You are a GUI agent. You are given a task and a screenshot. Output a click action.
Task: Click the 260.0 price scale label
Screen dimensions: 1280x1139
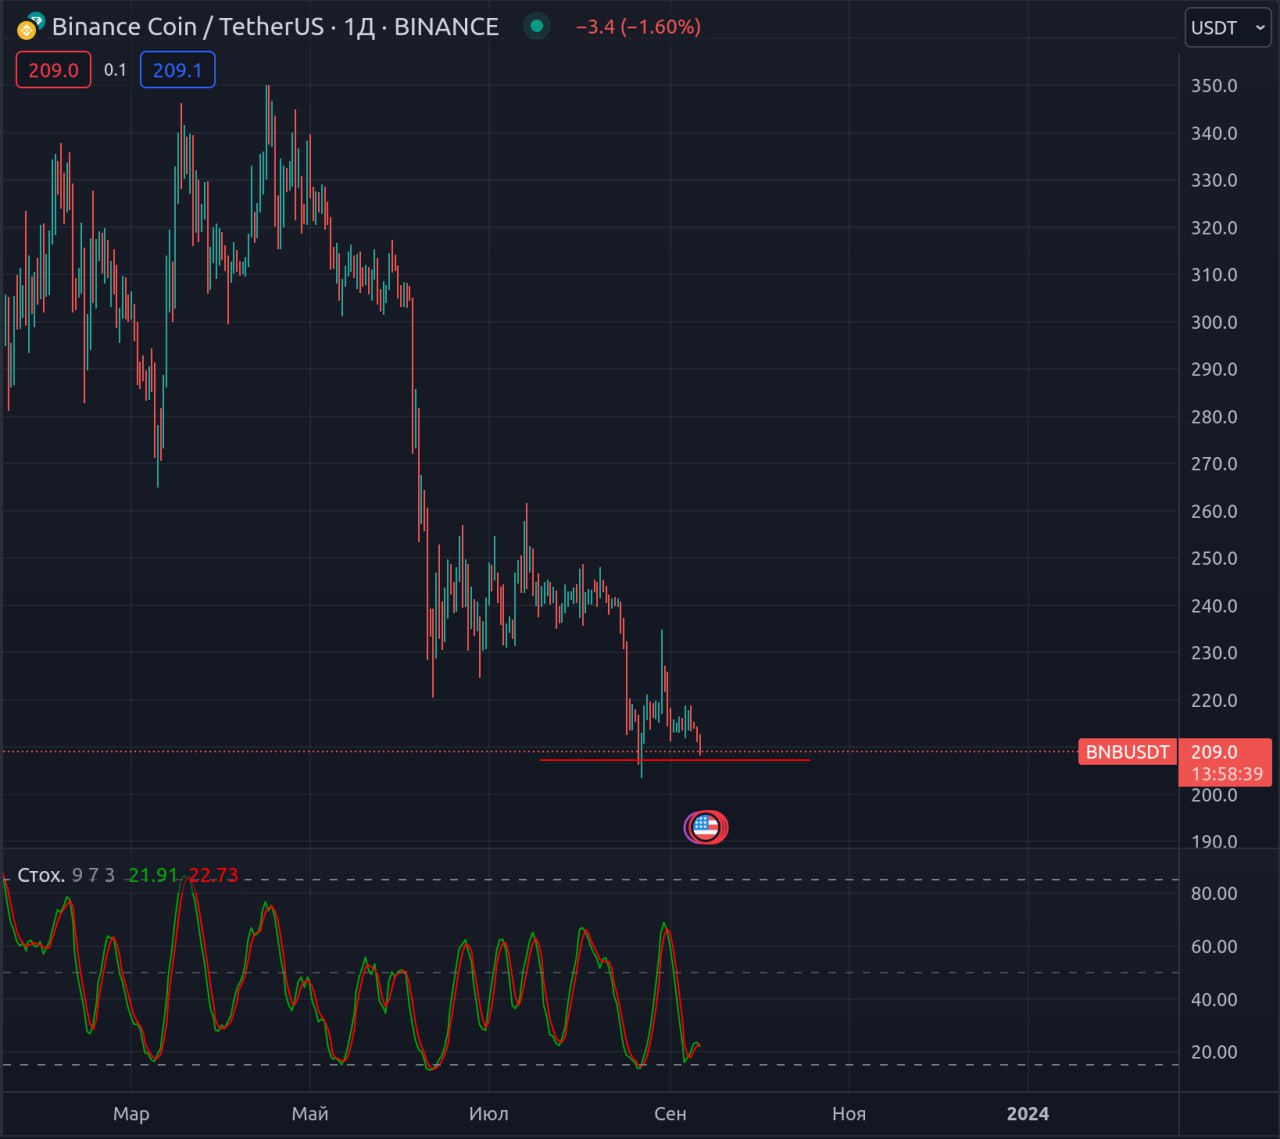(1214, 511)
